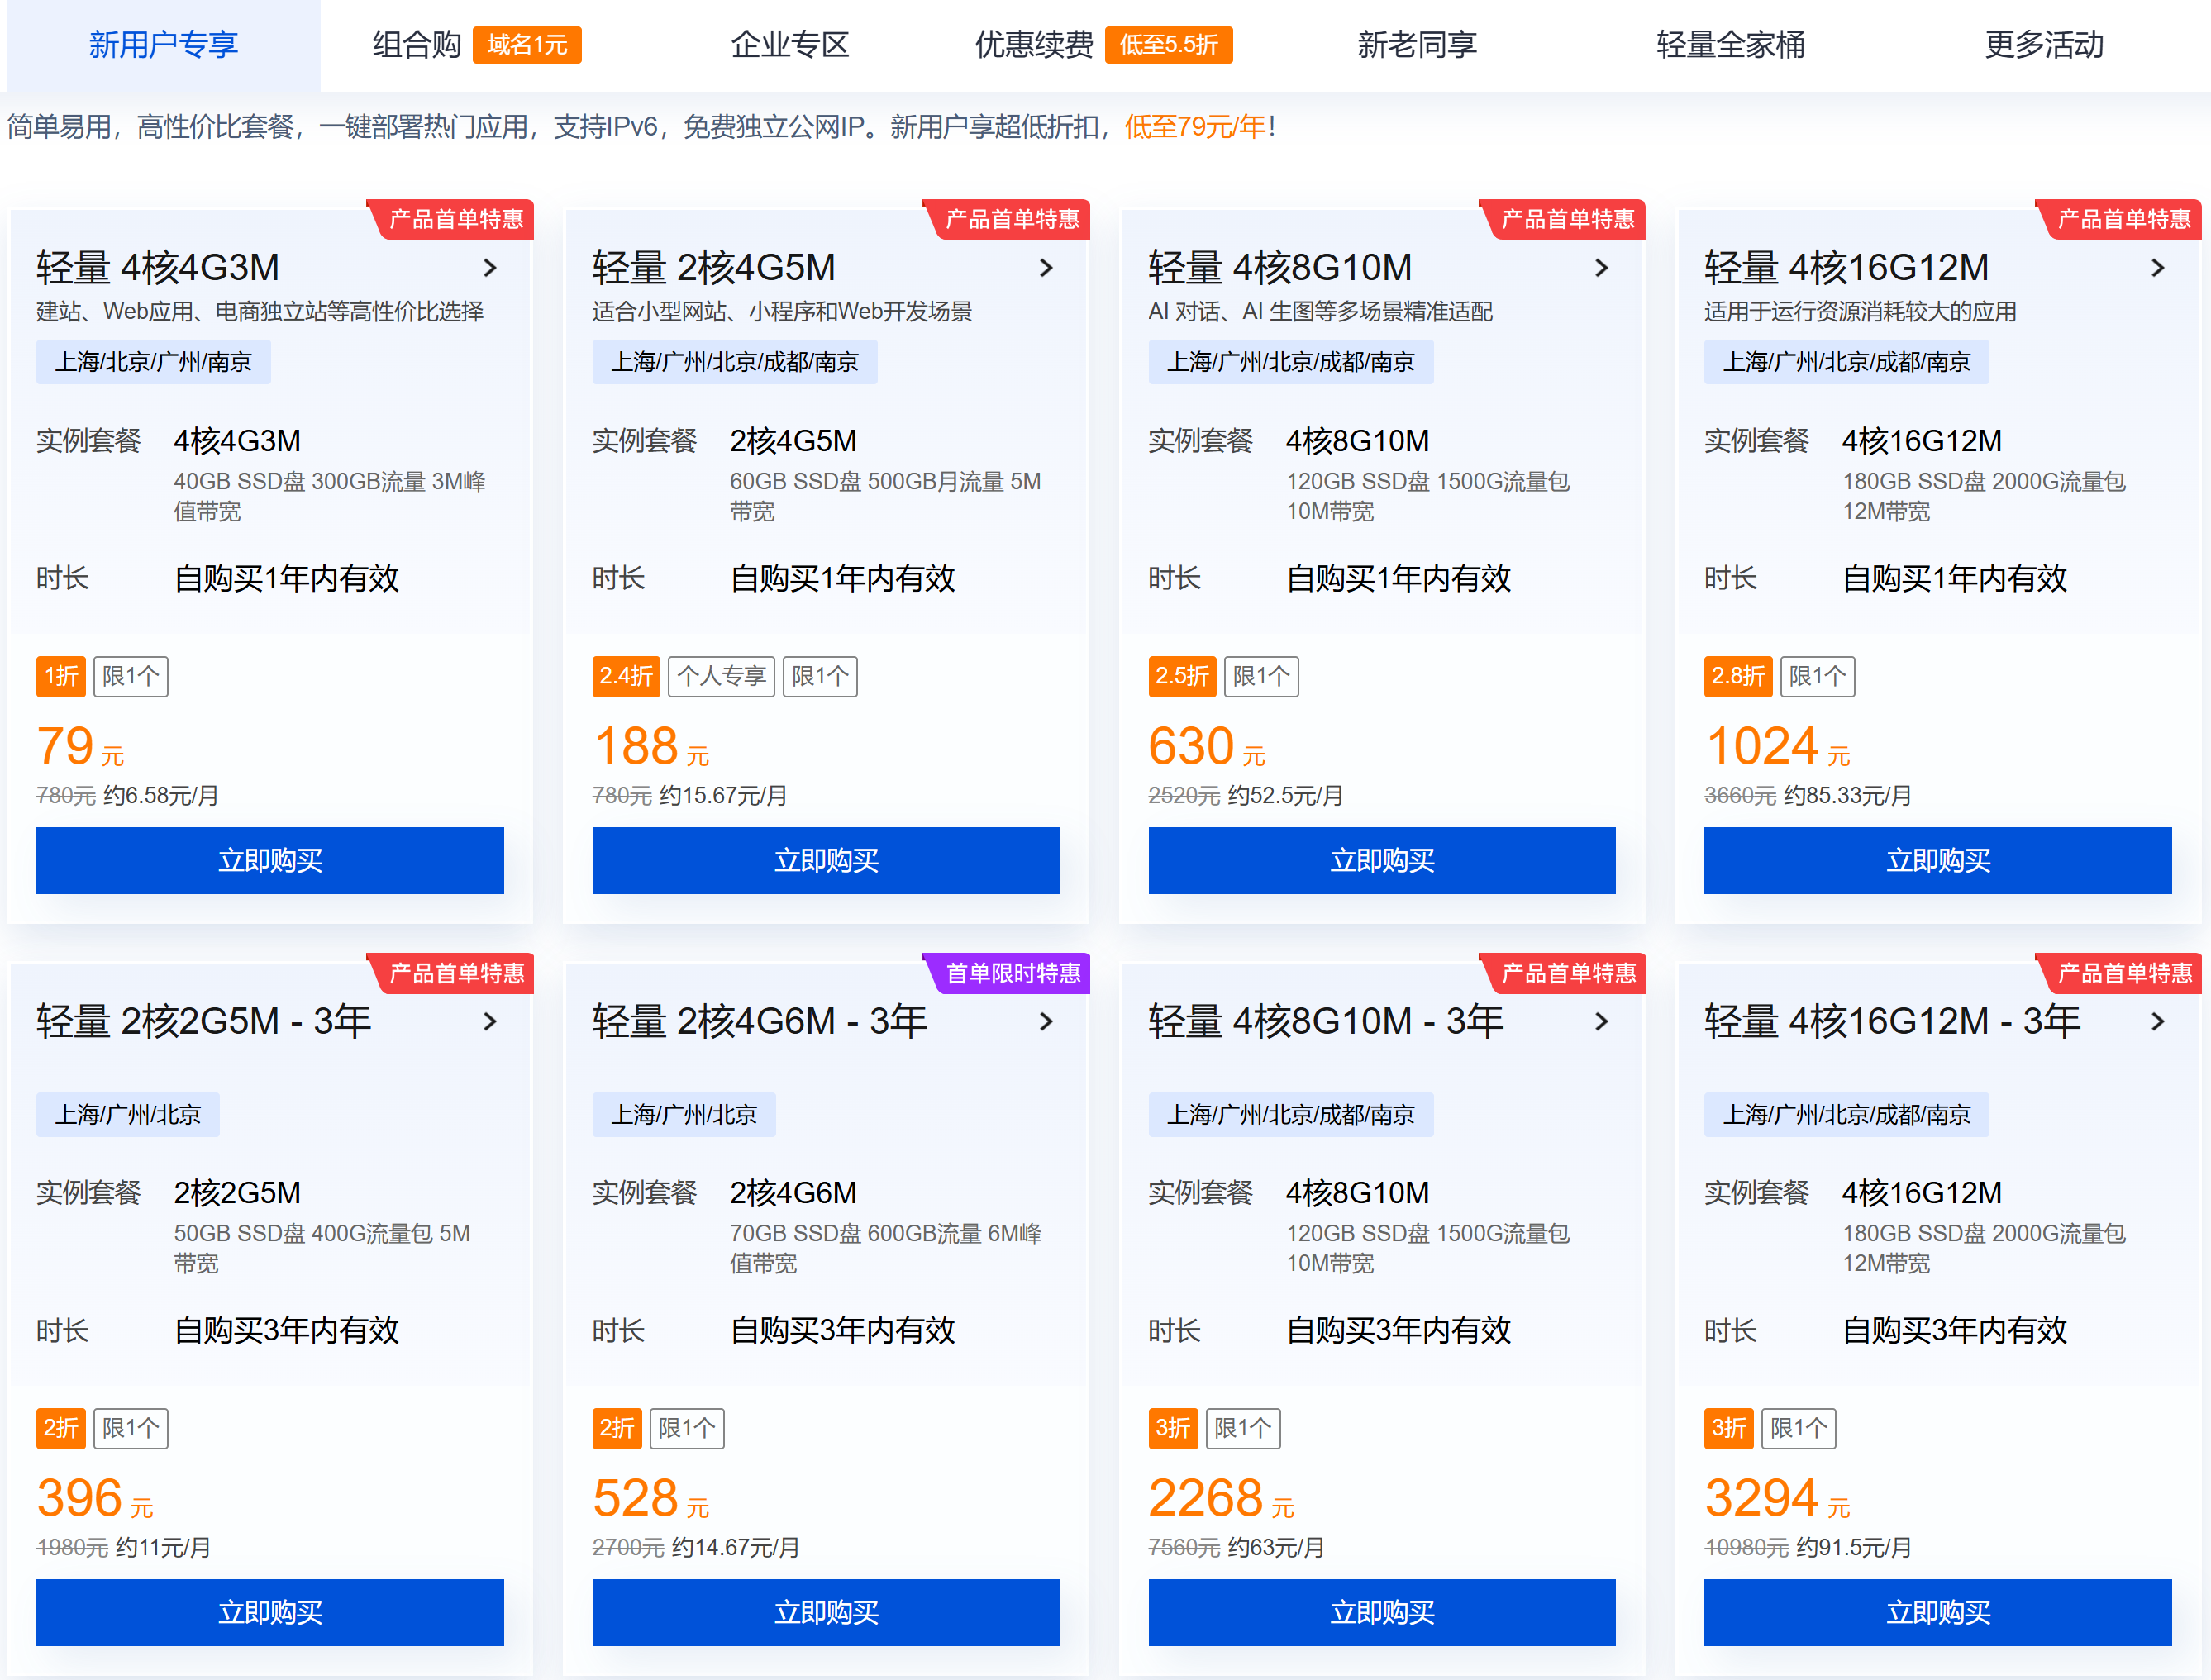Expand details arrow of 轻量 4核4G3M card
2211x1680 pixels.
pyautogui.click(x=490, y=268)
